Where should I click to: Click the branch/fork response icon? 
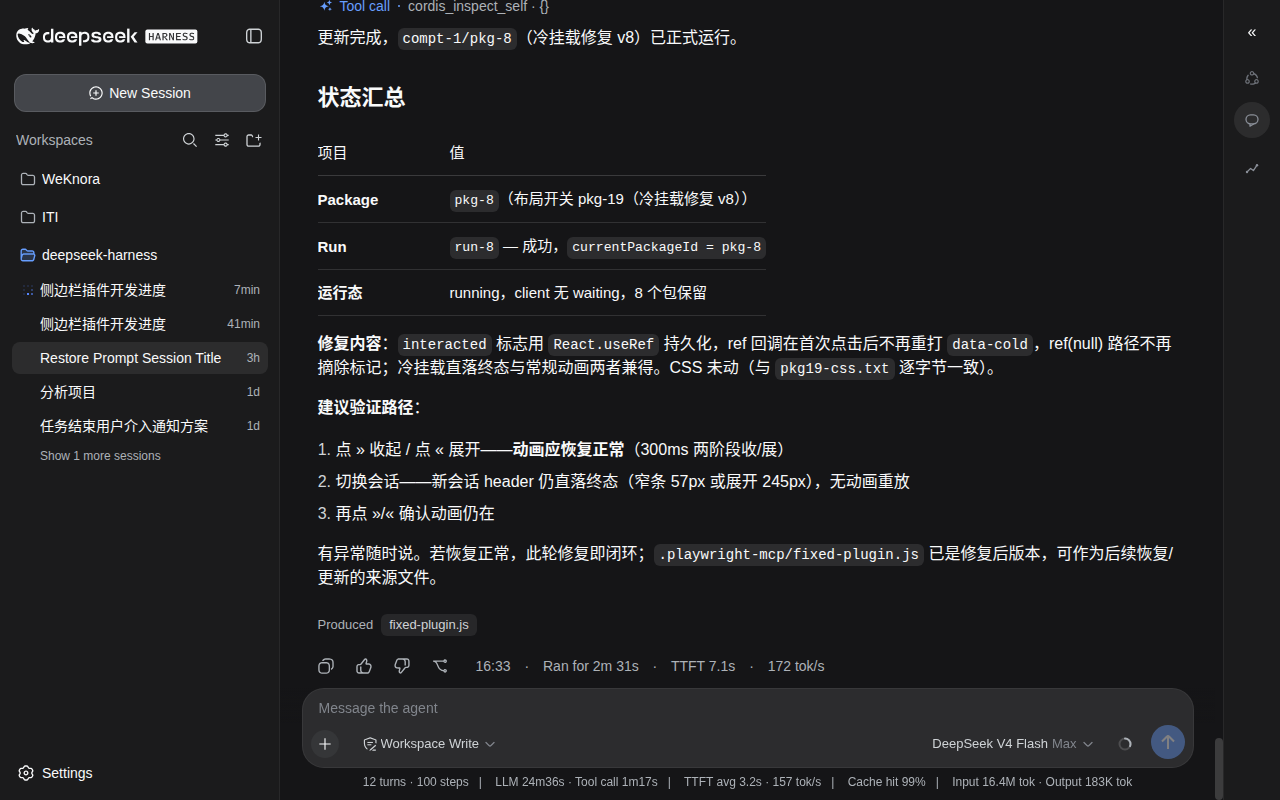click(440, 666)
